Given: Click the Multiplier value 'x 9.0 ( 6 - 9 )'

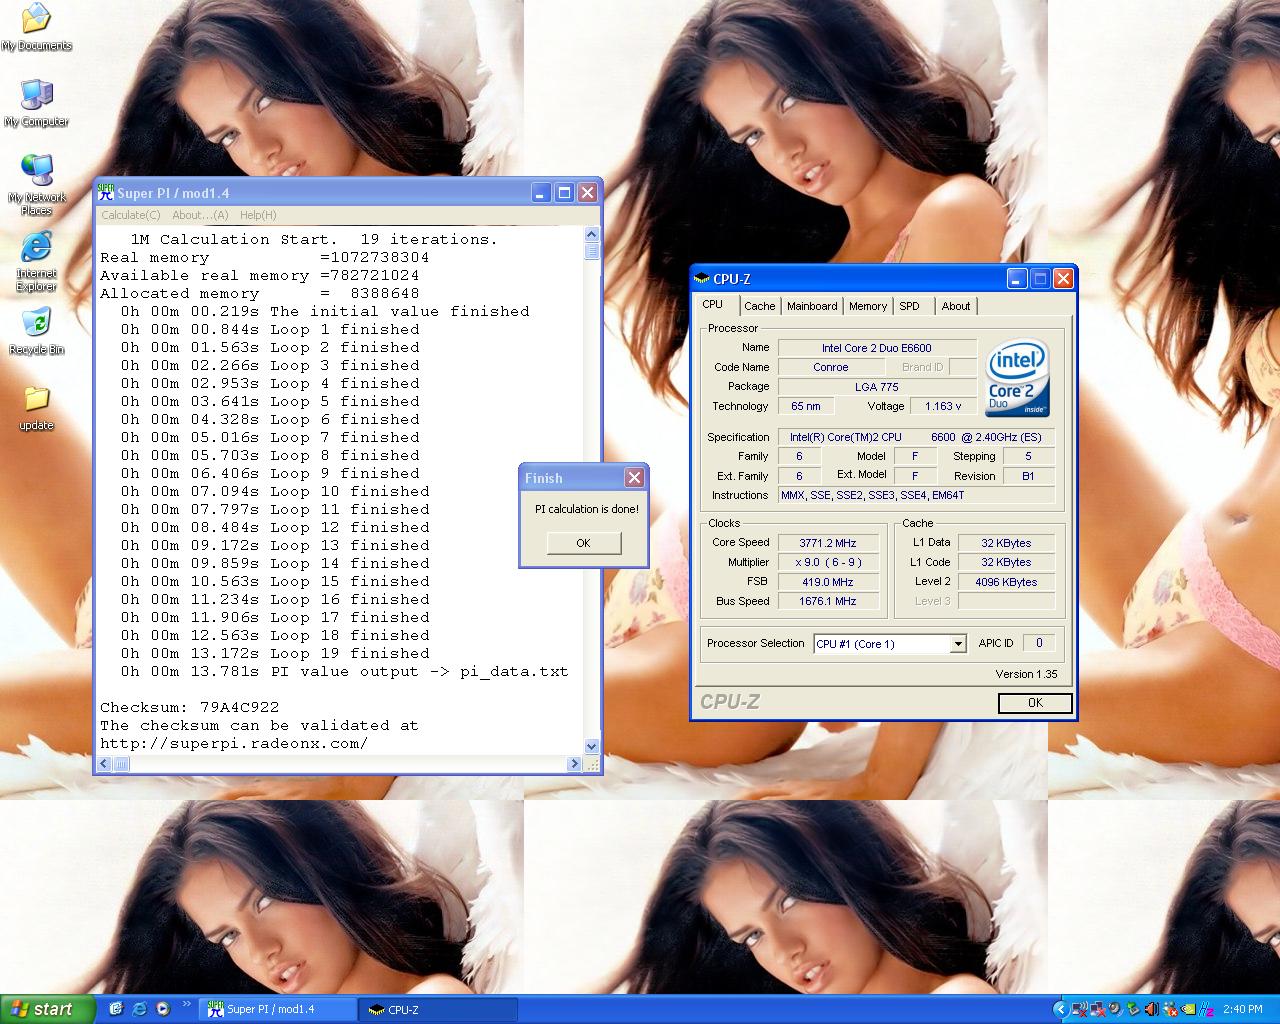Looking at the screenshot, I should 828,562.
